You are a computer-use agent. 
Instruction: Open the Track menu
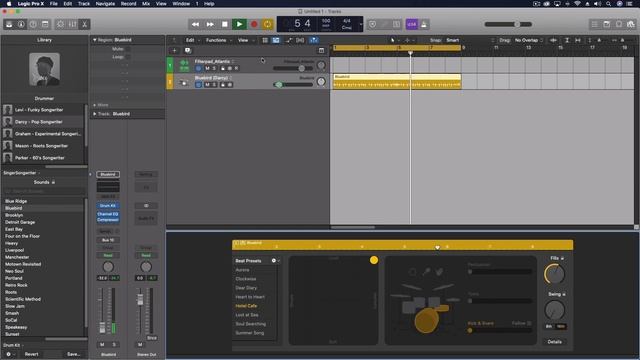click(x=84, y=4)
